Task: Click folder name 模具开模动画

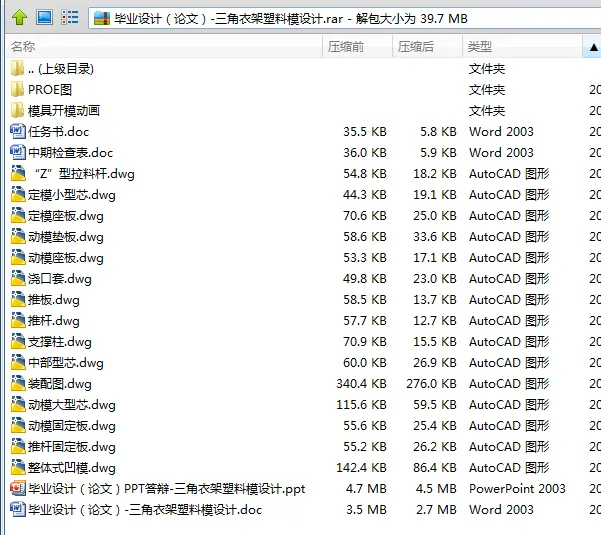Action: tap(64, 111)
